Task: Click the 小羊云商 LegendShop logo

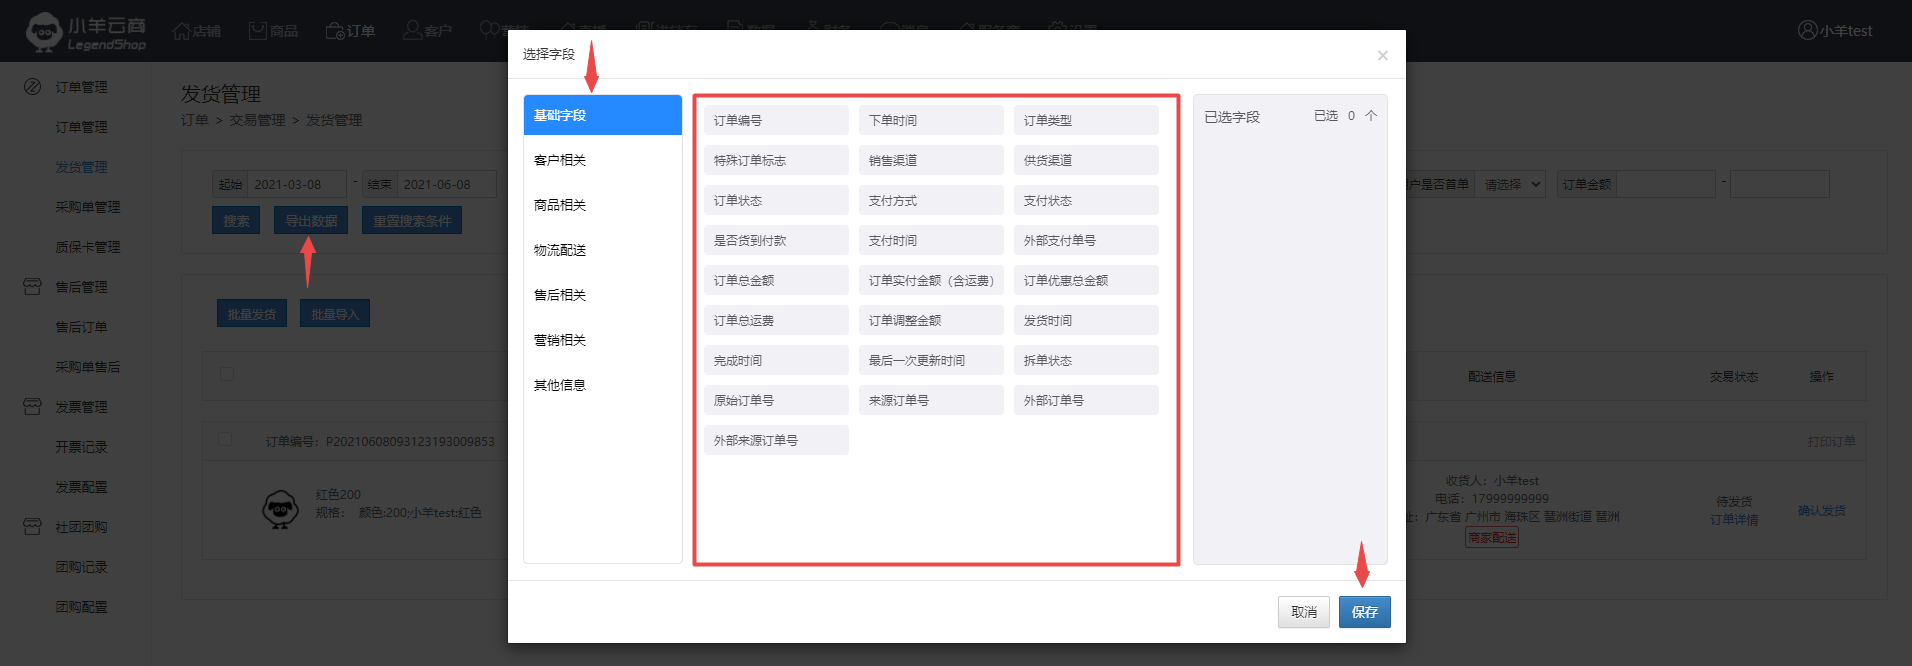Action: (86, 32)
